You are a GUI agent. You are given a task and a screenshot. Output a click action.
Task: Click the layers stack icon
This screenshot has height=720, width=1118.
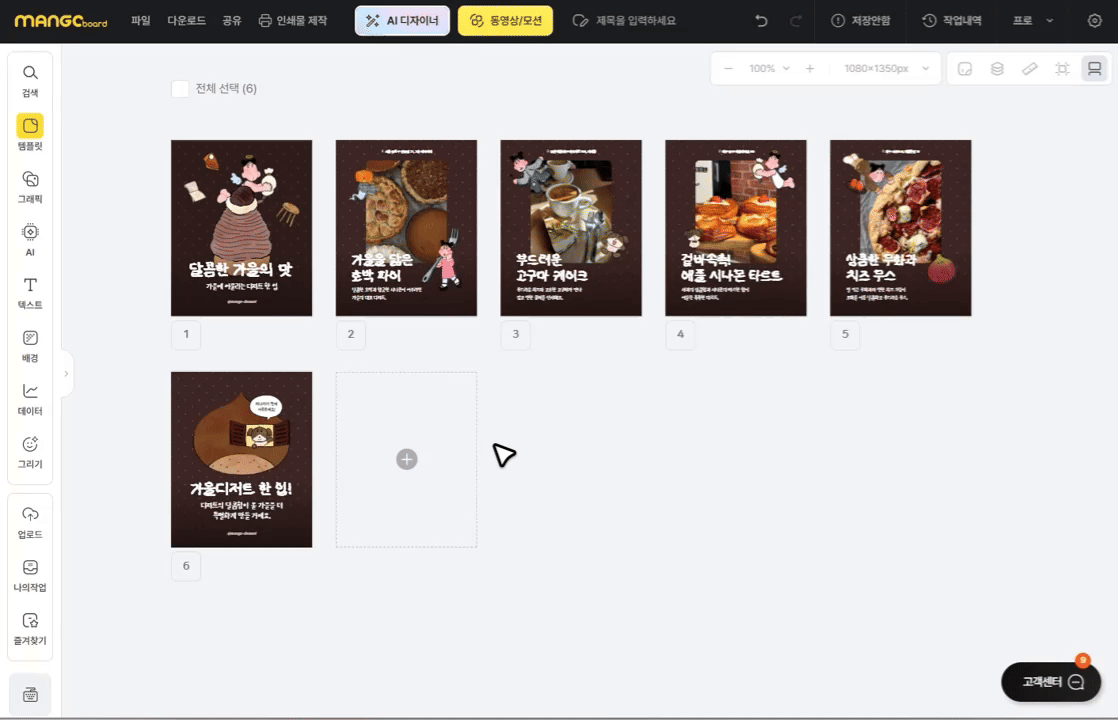coord(997,69)
